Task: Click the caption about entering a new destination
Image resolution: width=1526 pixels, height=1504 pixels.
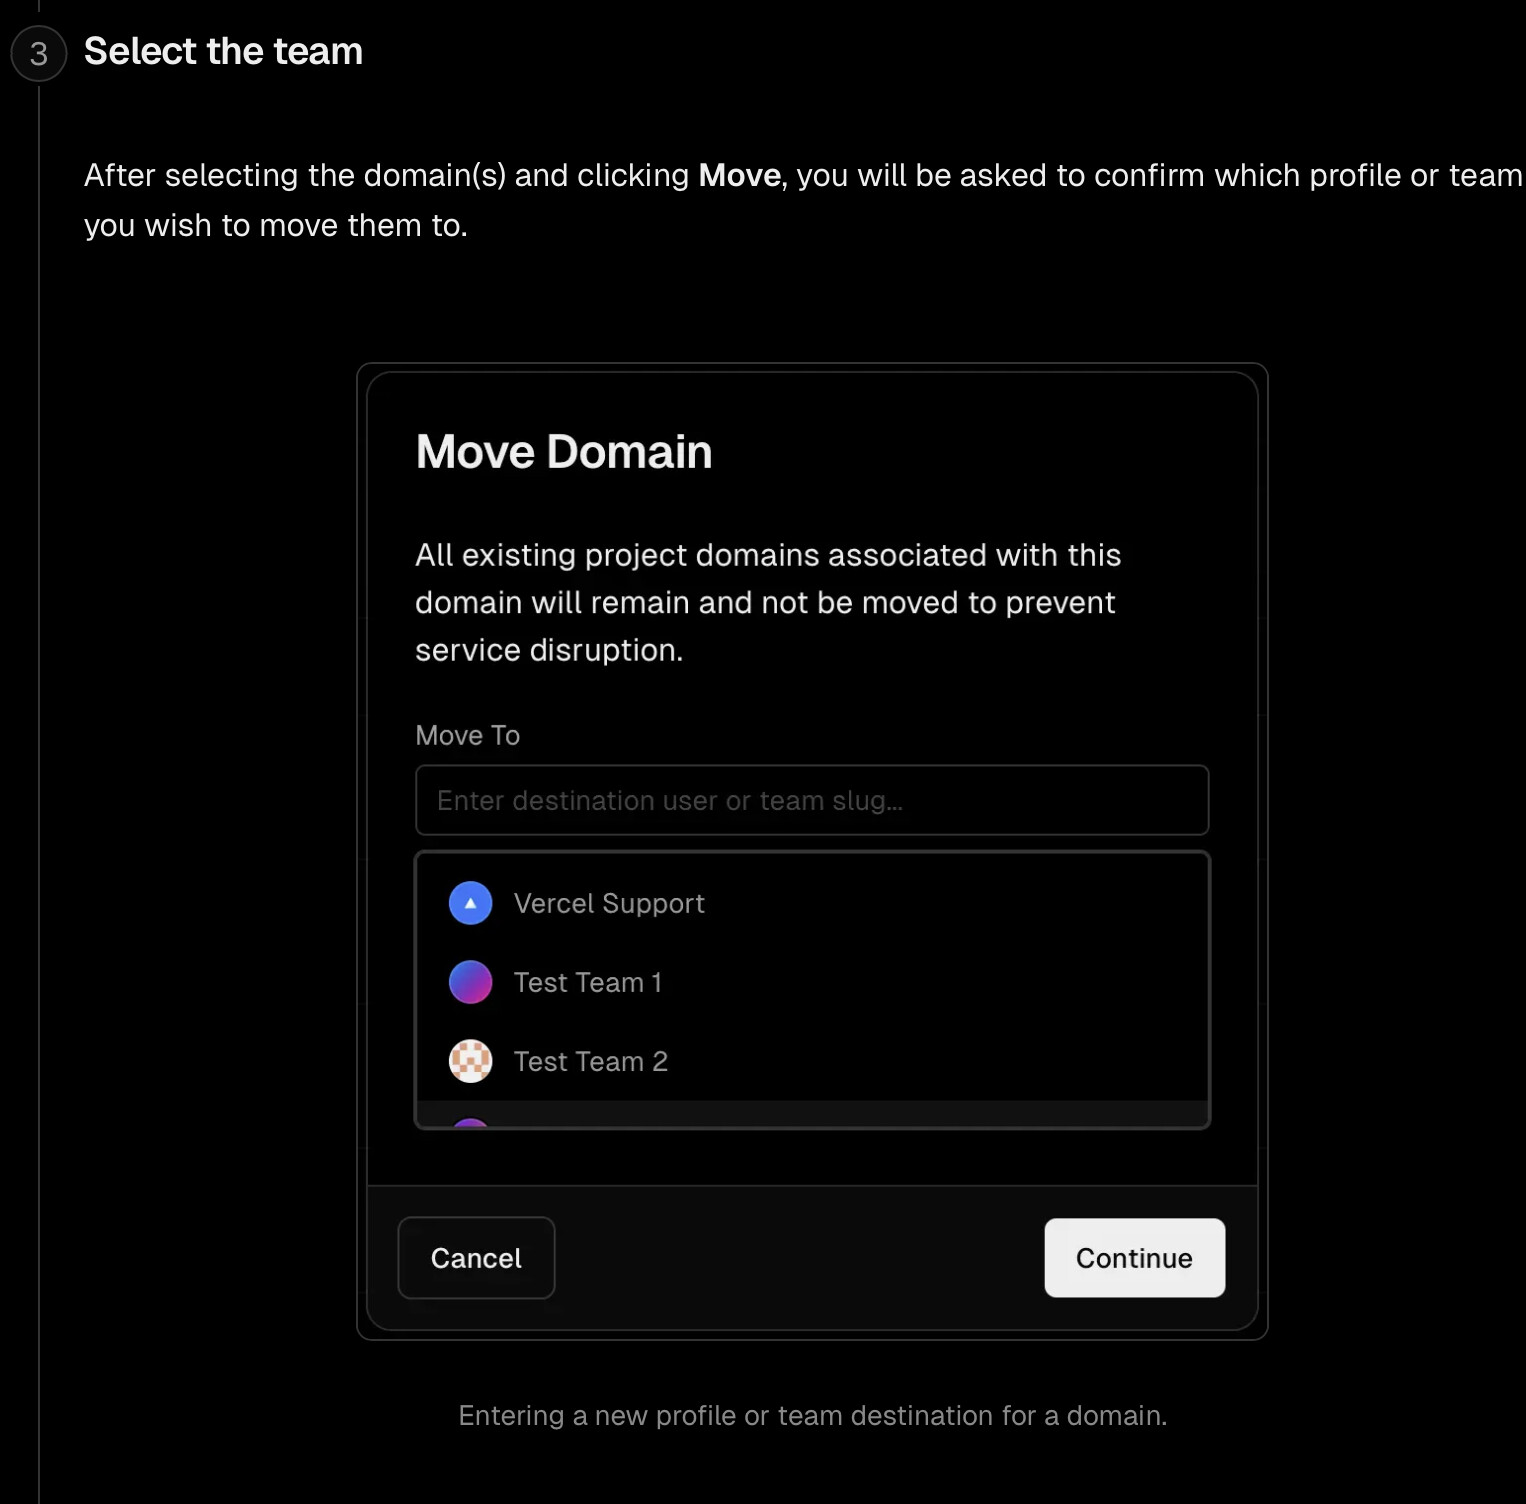Action: click(812, 1416)
